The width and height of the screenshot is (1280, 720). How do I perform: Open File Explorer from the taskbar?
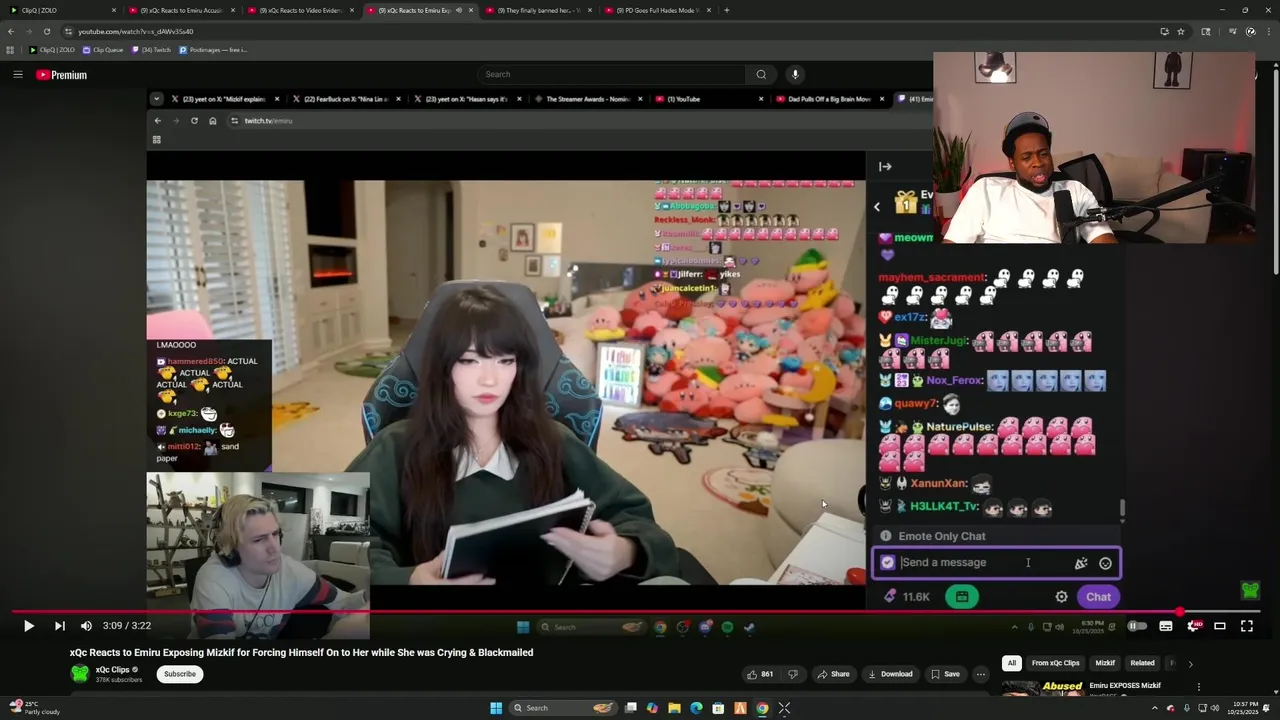coord(674,708)
